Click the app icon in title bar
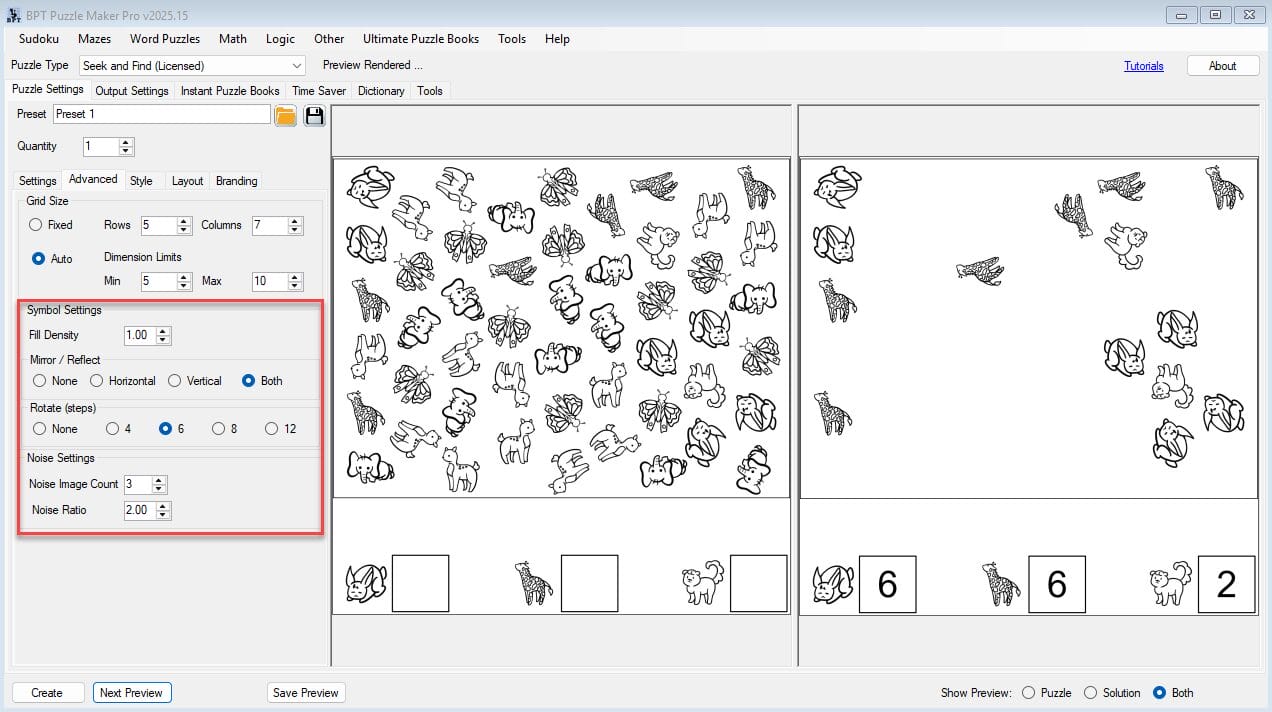The width and height of the screenshot is (1272, 712). click(14, 16)
